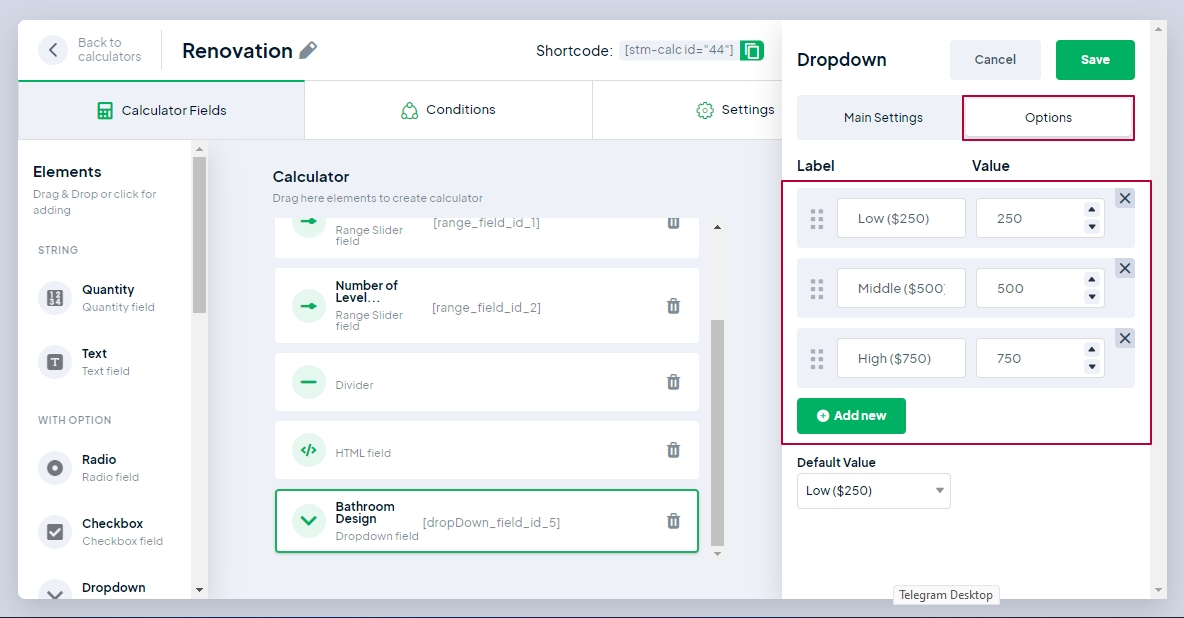
Task: Copy the shortcode with the green copy icon
Action: pyautogui.click(x=751, y=51)
